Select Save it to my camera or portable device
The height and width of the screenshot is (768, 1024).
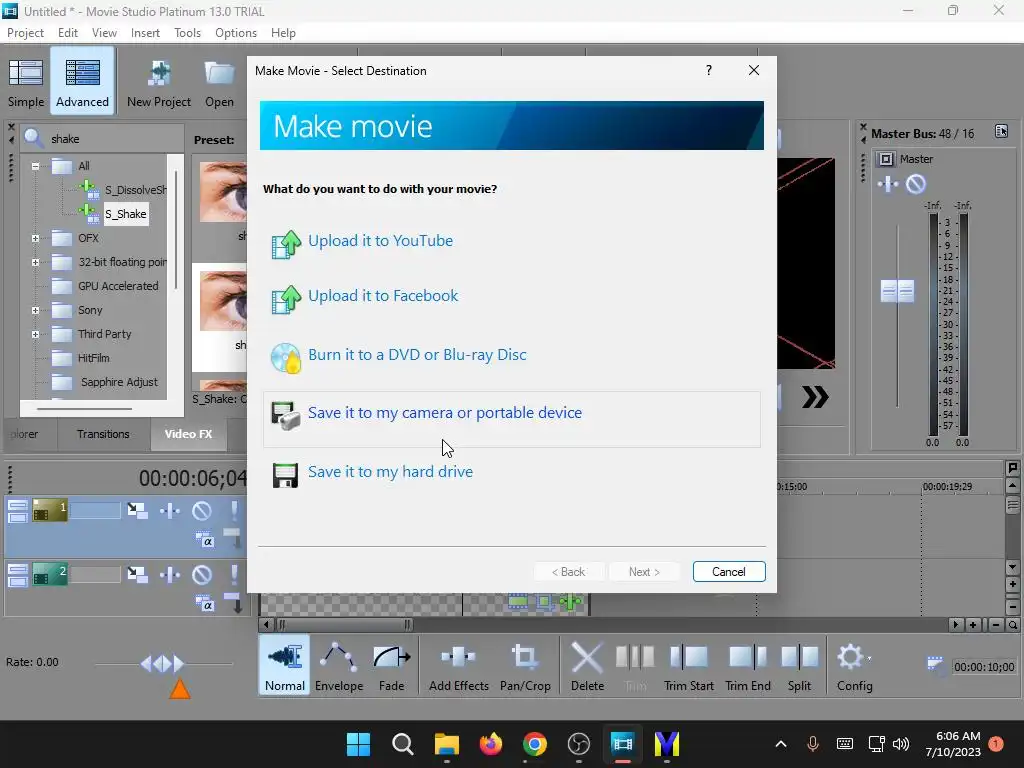(512, 419)
